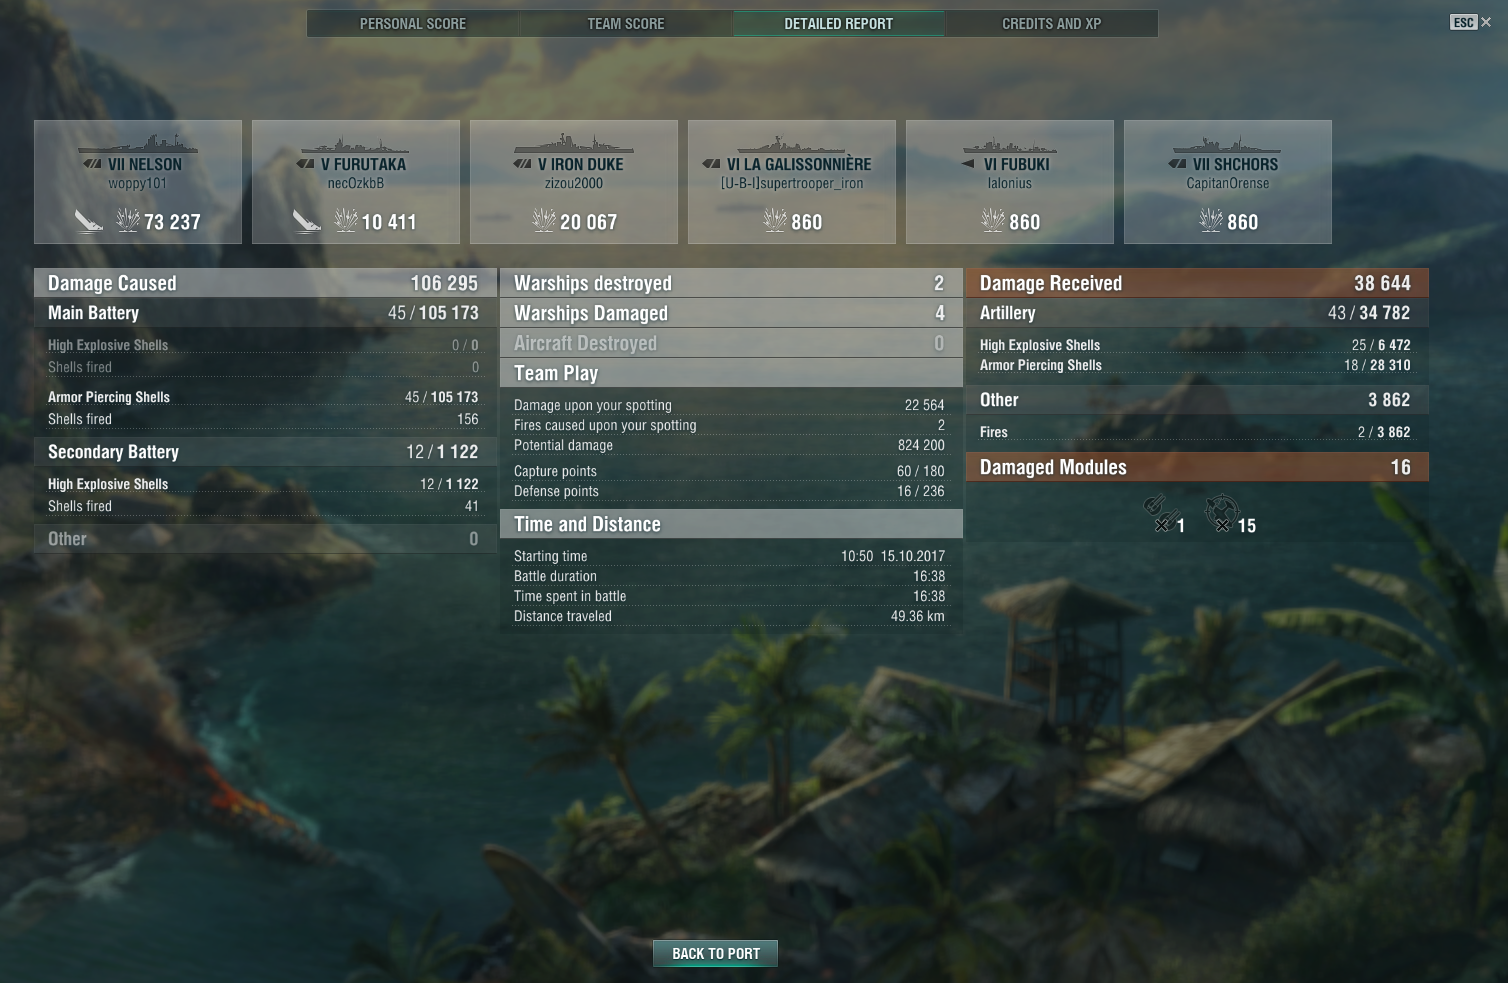Select the VI La Galissonnière ship card
1508x983 pixels.
coord(792,182)
